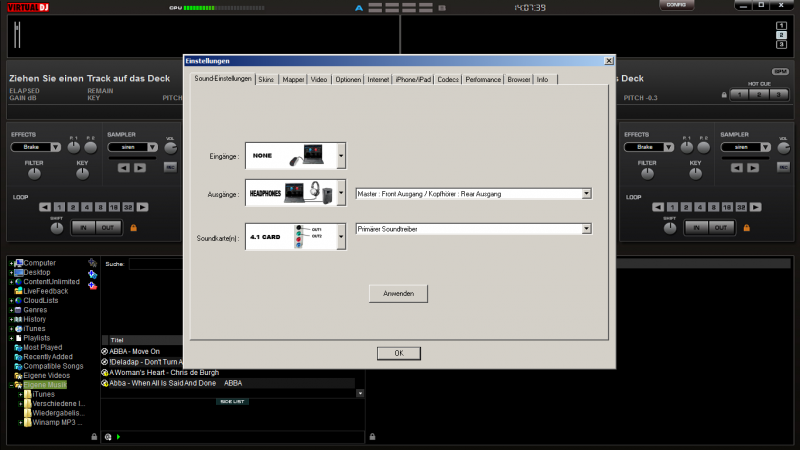
Task: Expand the Computer tree node
Action: (x=11, y=263)
